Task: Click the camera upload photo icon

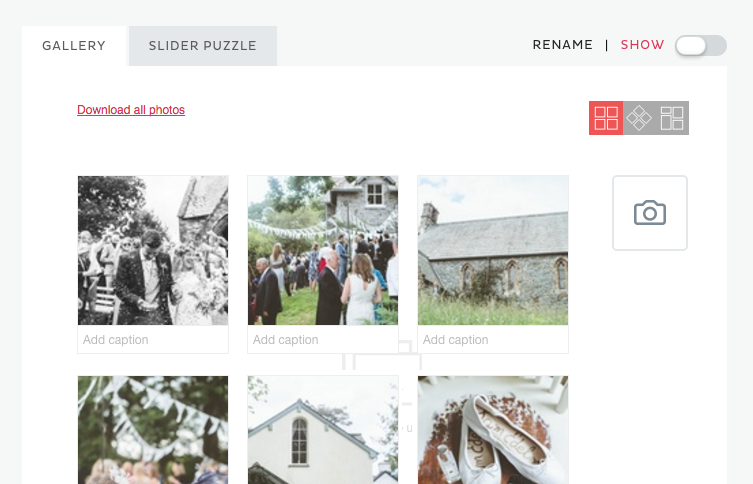Action: [650, 213]
